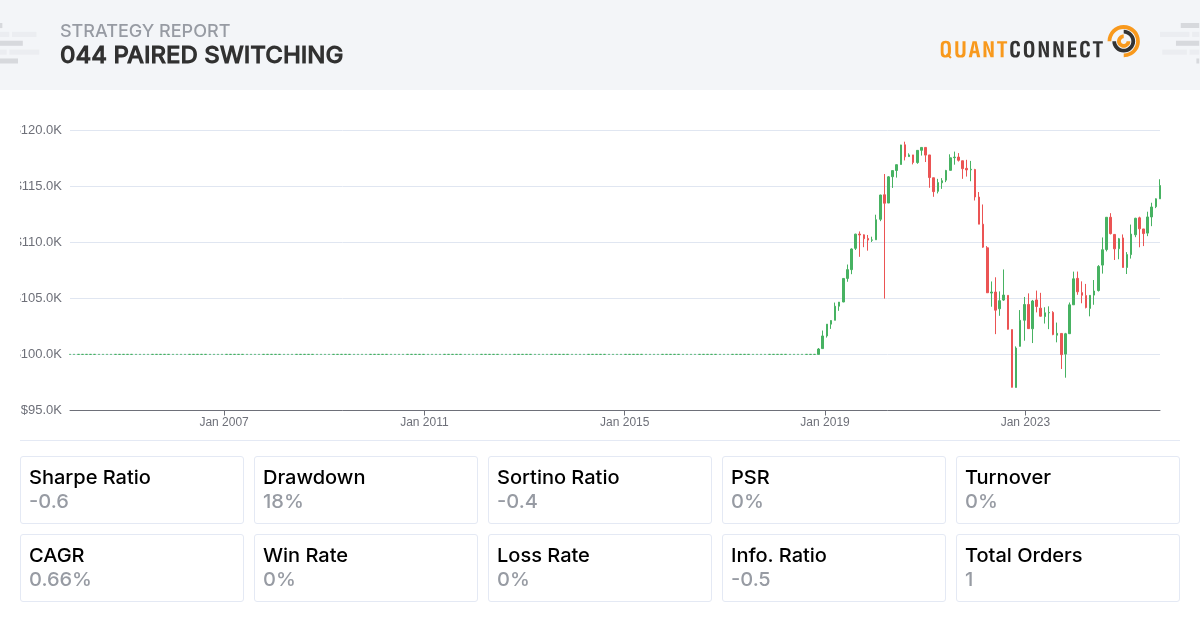Click the Sortino Ratio label
Image resolution: width=1200 pixels, height=632 pixels.
click(558, 477)
